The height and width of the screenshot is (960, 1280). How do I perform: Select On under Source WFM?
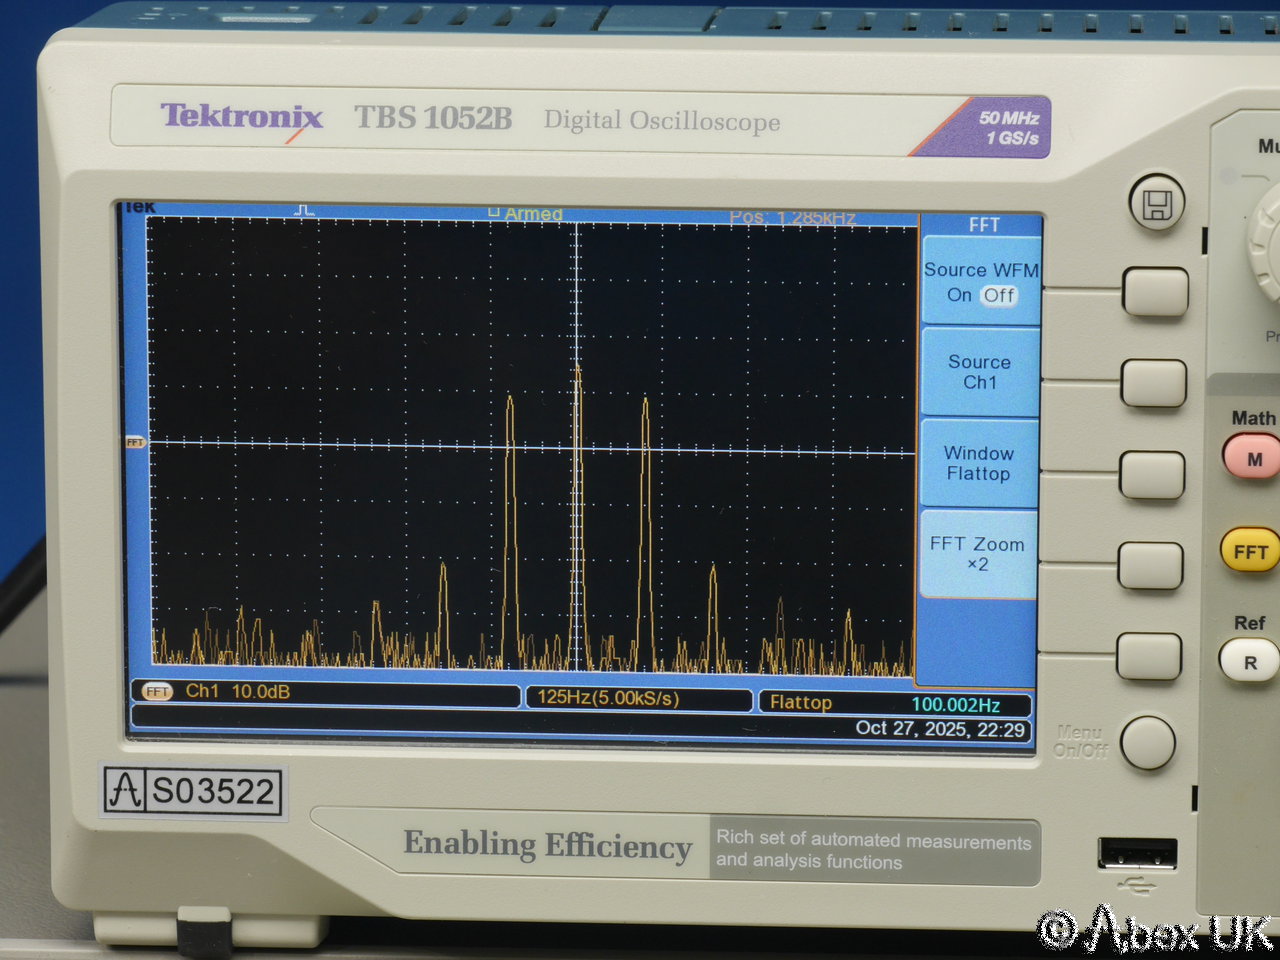tap(959, 295)
